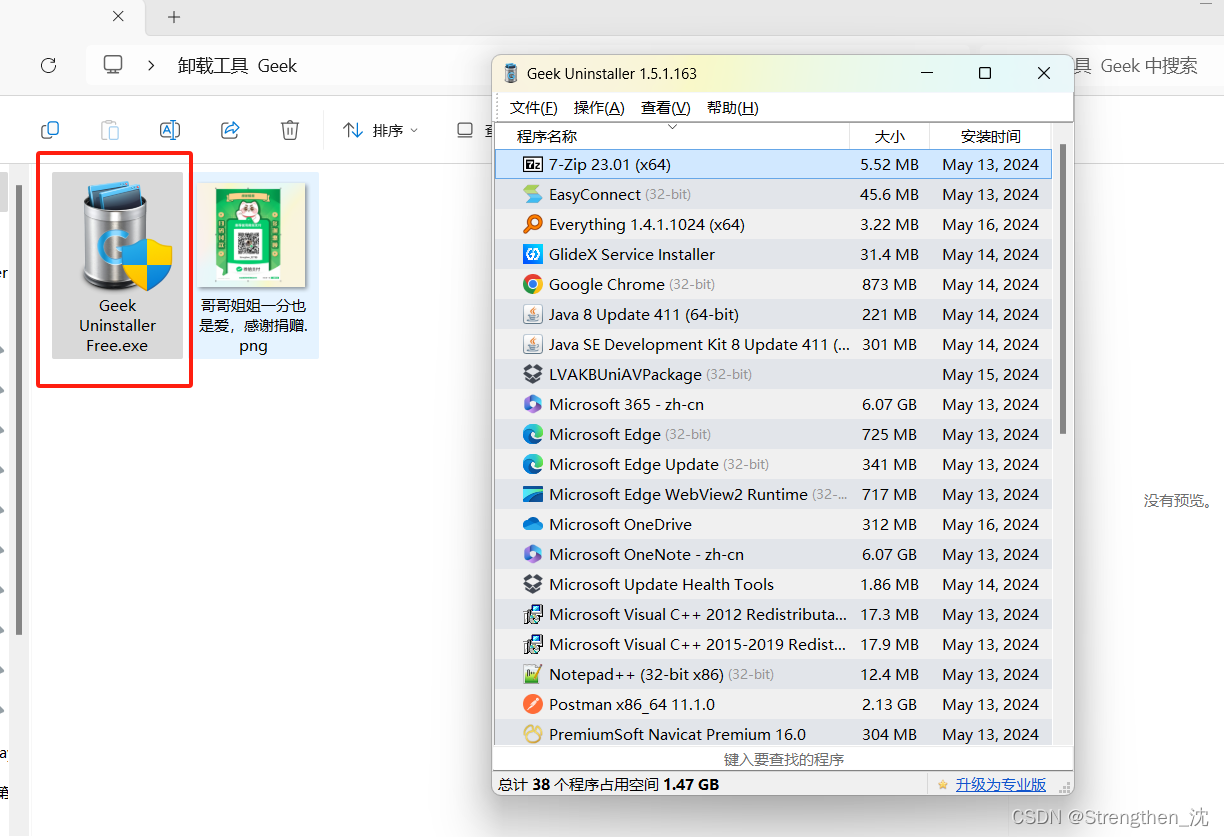Click the May 15, 2024 date cell
The image size is (1224, 837).
(990, 374)
